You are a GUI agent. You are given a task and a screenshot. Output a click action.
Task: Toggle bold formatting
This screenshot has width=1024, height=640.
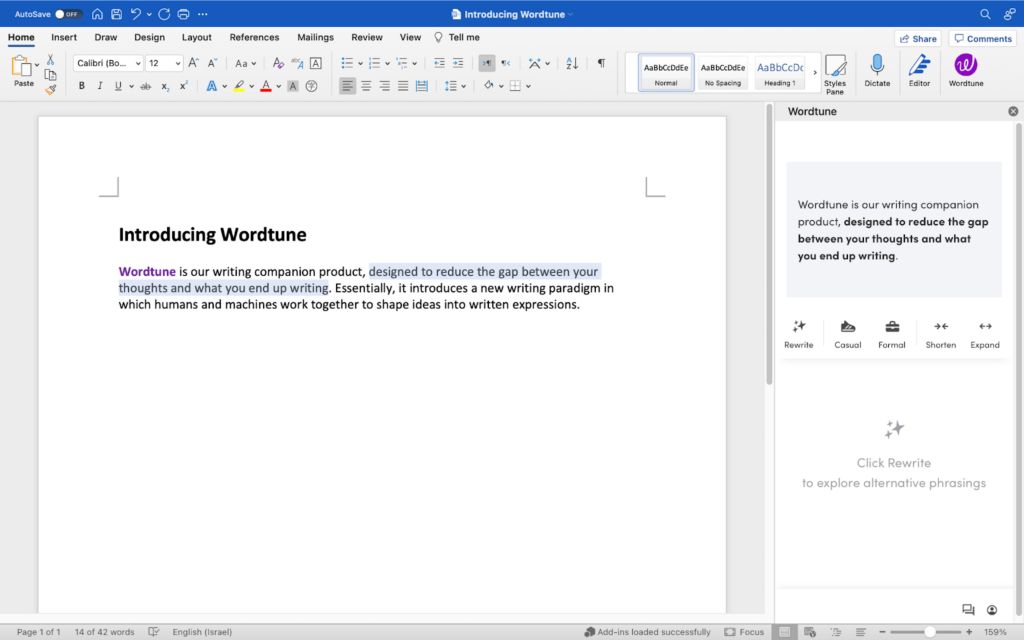[x=82, y=86]
